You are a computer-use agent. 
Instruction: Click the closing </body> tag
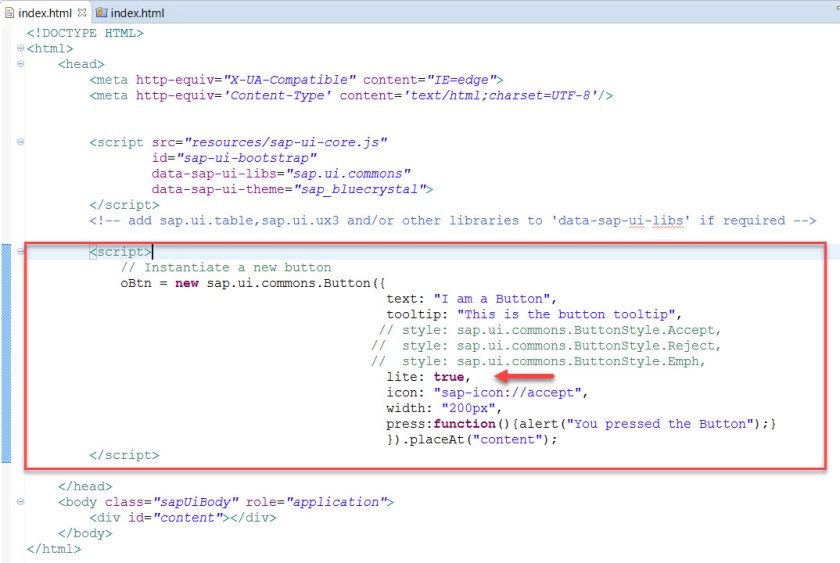(x=85, y=533)
